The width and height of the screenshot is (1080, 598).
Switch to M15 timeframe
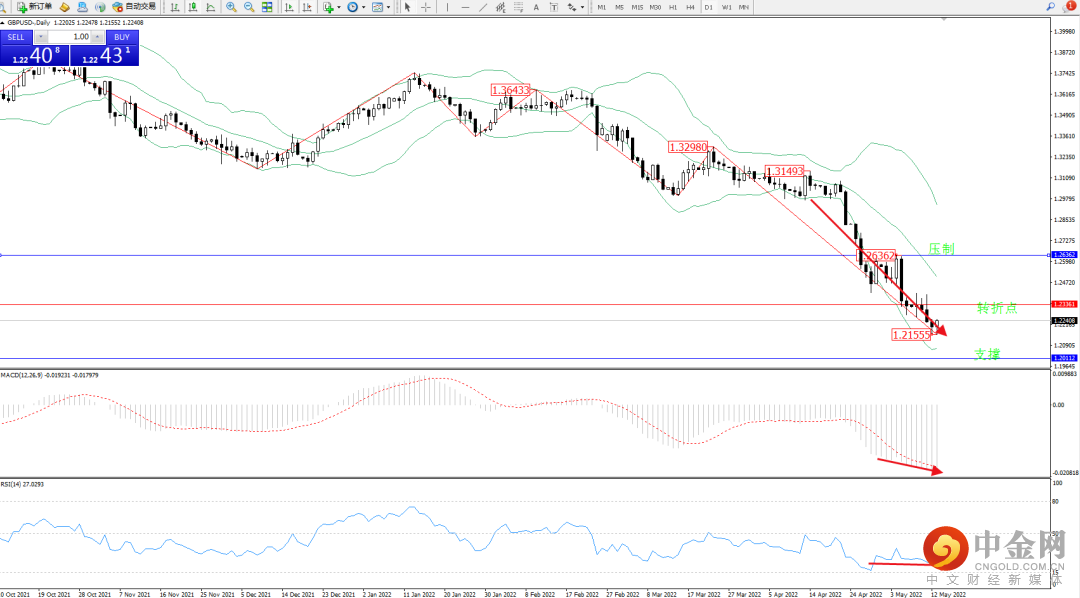pos(637,7)
